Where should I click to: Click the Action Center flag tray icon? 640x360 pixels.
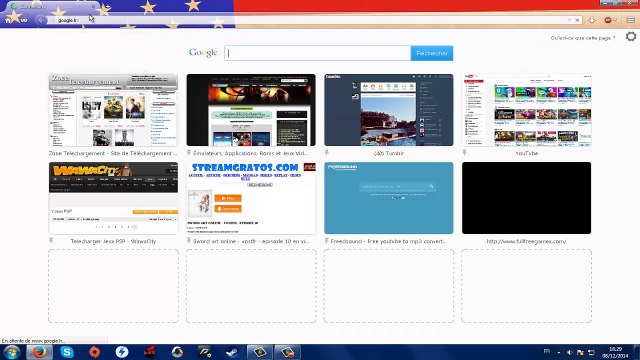[x=580, y=352]
